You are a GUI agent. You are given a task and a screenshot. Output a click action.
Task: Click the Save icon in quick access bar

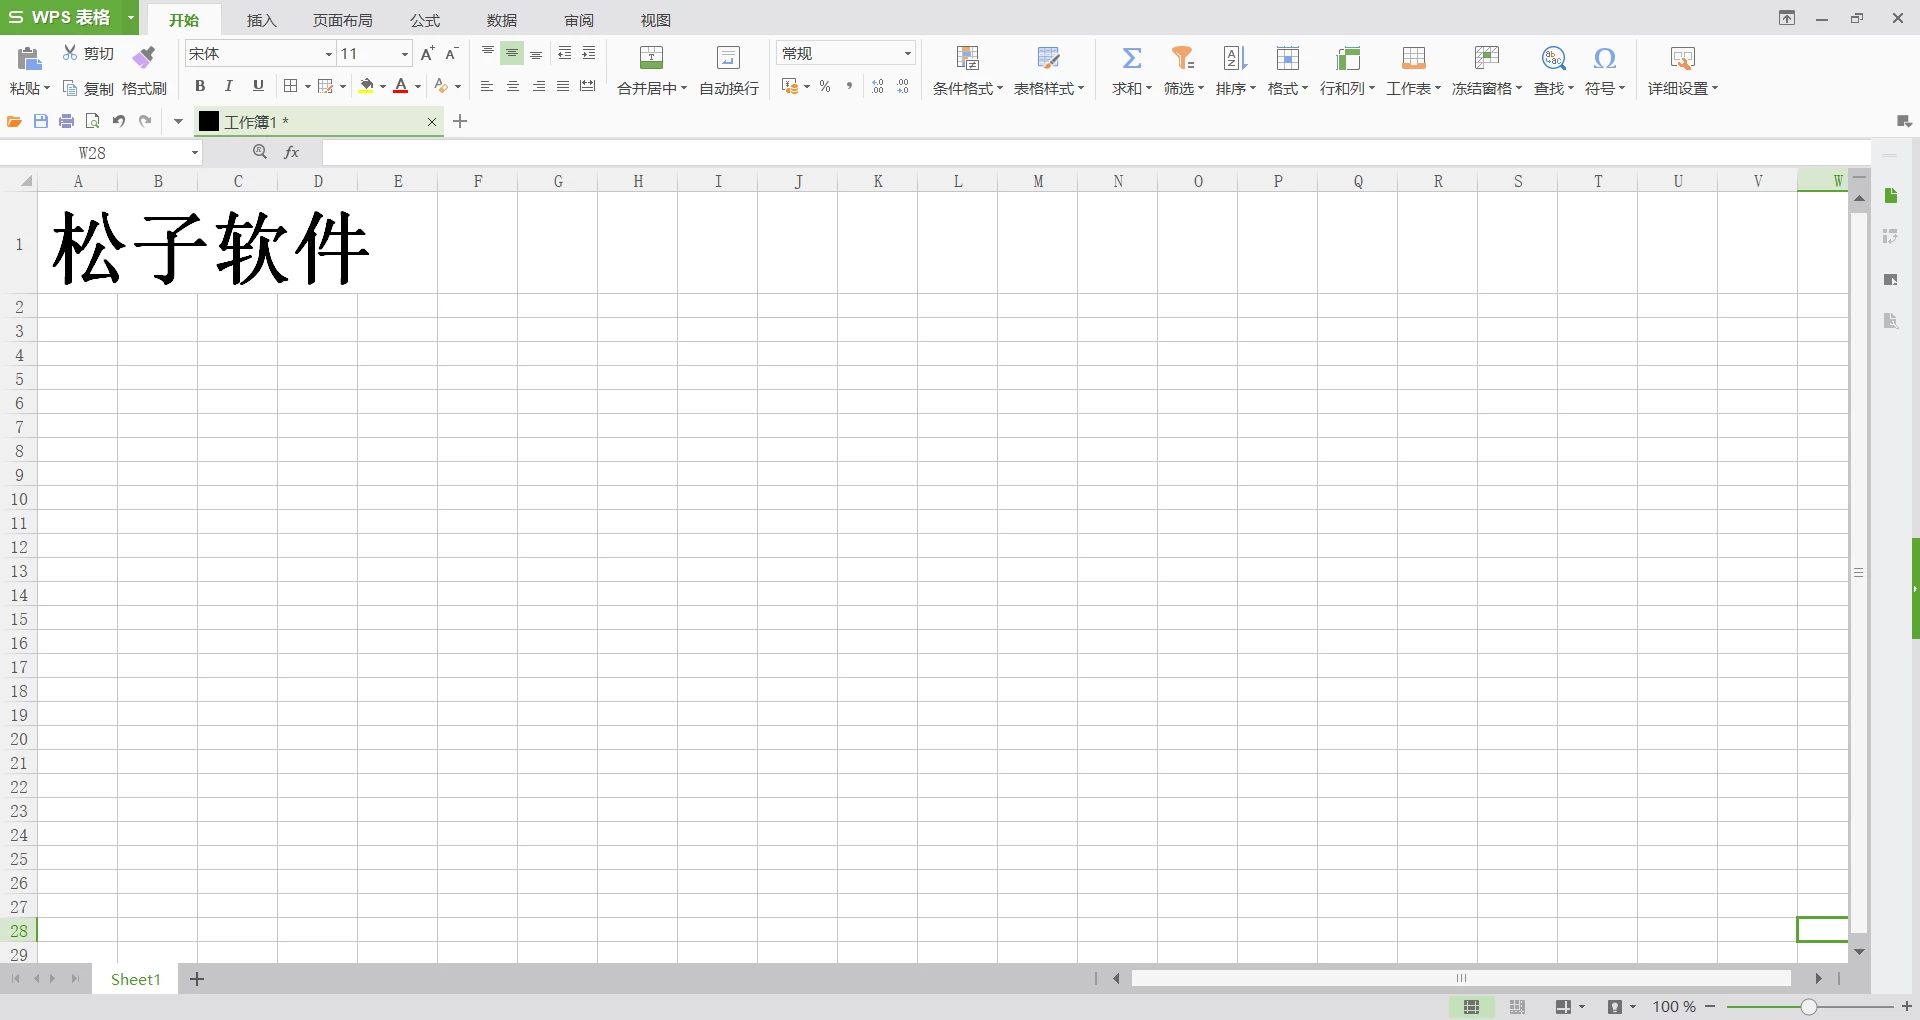tap(41, 121)
